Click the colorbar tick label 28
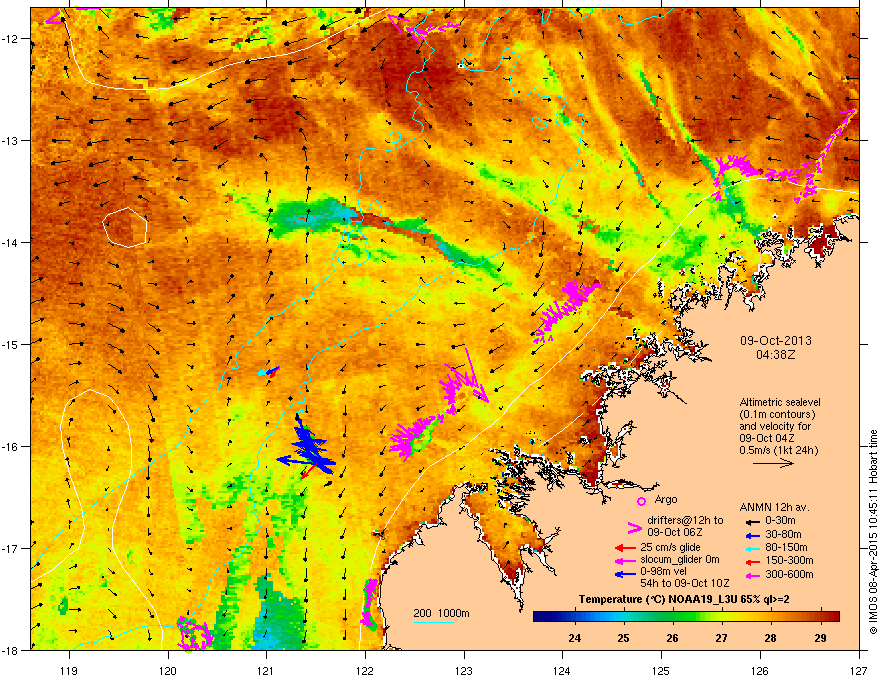 (x=771, y=638)
